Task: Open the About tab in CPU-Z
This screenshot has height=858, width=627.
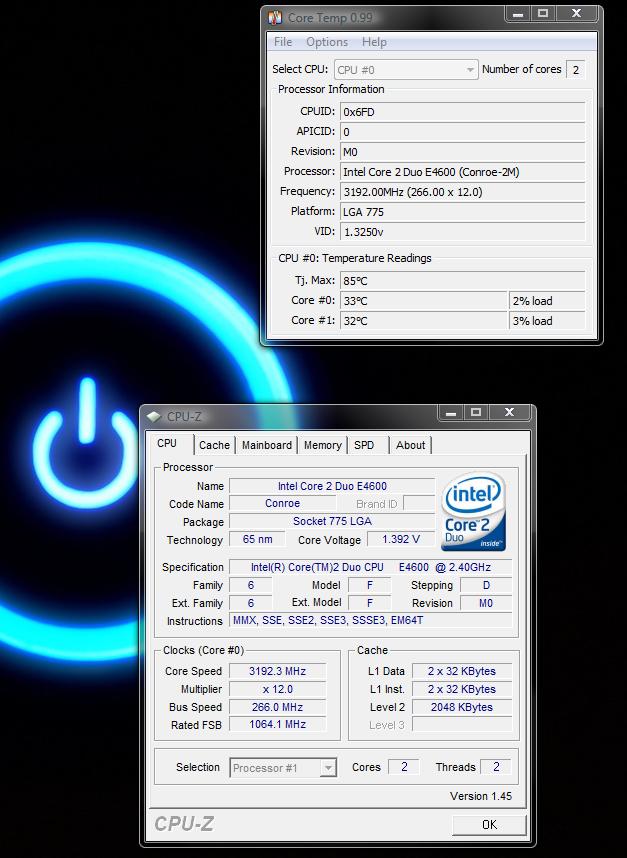Action: pos(410,445)
